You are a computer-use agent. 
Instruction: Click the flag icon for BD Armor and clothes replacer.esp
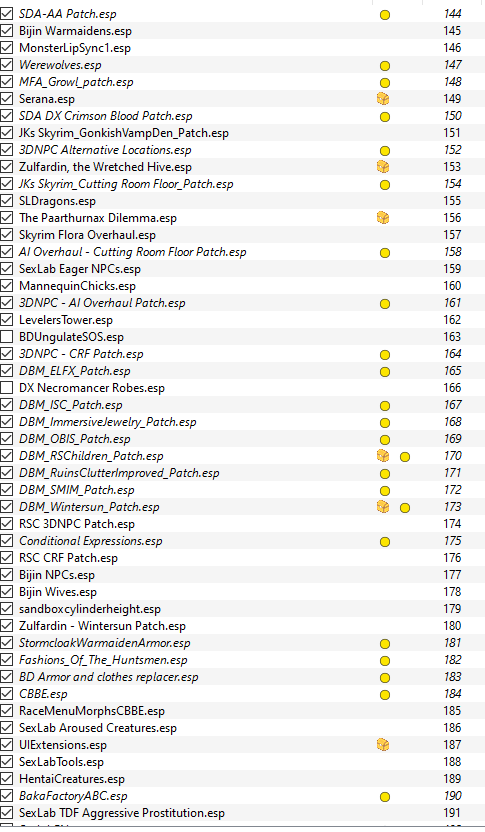point(385,678)
